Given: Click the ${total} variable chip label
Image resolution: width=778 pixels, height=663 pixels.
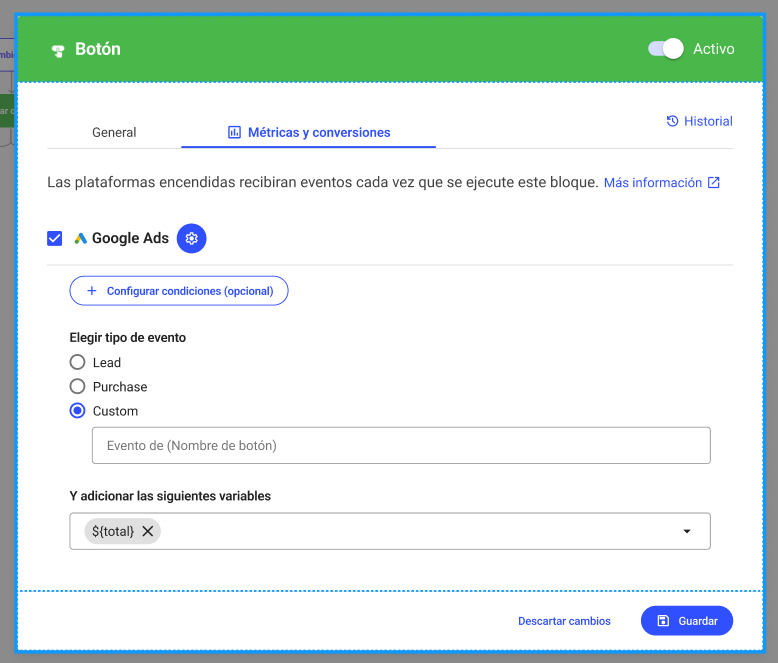Looking at the screenshot, I should 113,531.
